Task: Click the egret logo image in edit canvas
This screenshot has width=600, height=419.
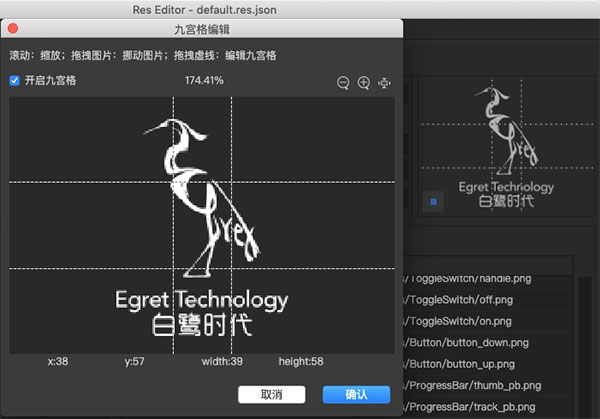Action: 202,228
